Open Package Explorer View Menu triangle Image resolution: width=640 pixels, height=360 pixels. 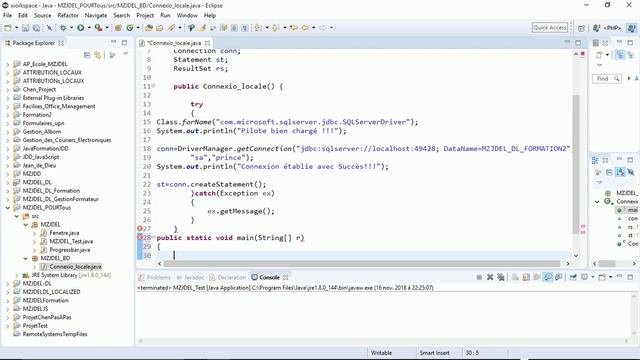tap(126, 54)
